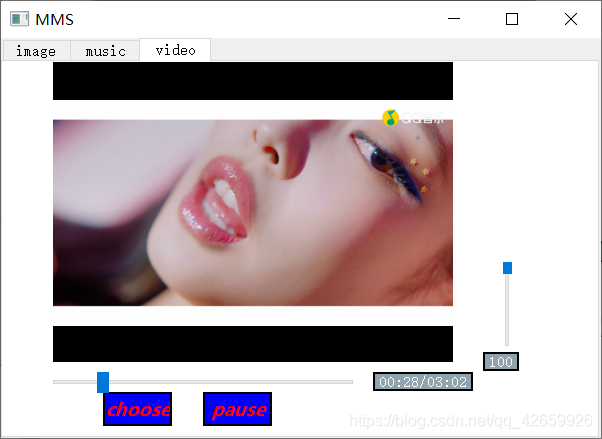Open the music tab
This screenshot has width=602, height=439.
105,51
